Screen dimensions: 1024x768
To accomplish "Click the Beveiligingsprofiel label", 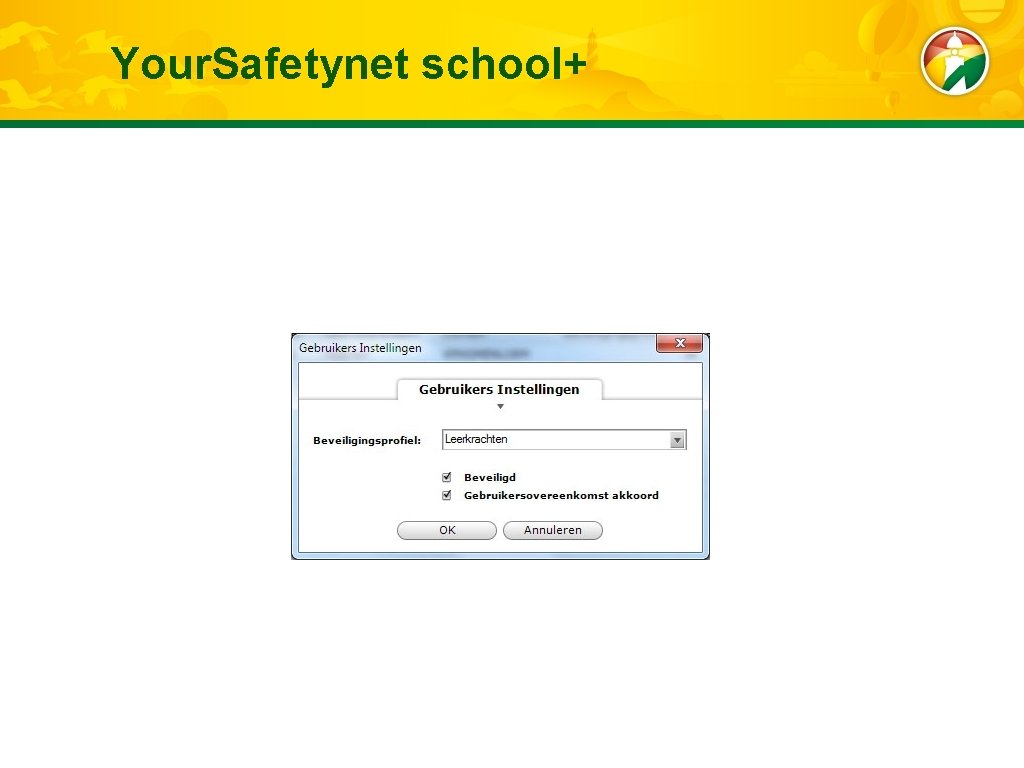I will [367, 441].
